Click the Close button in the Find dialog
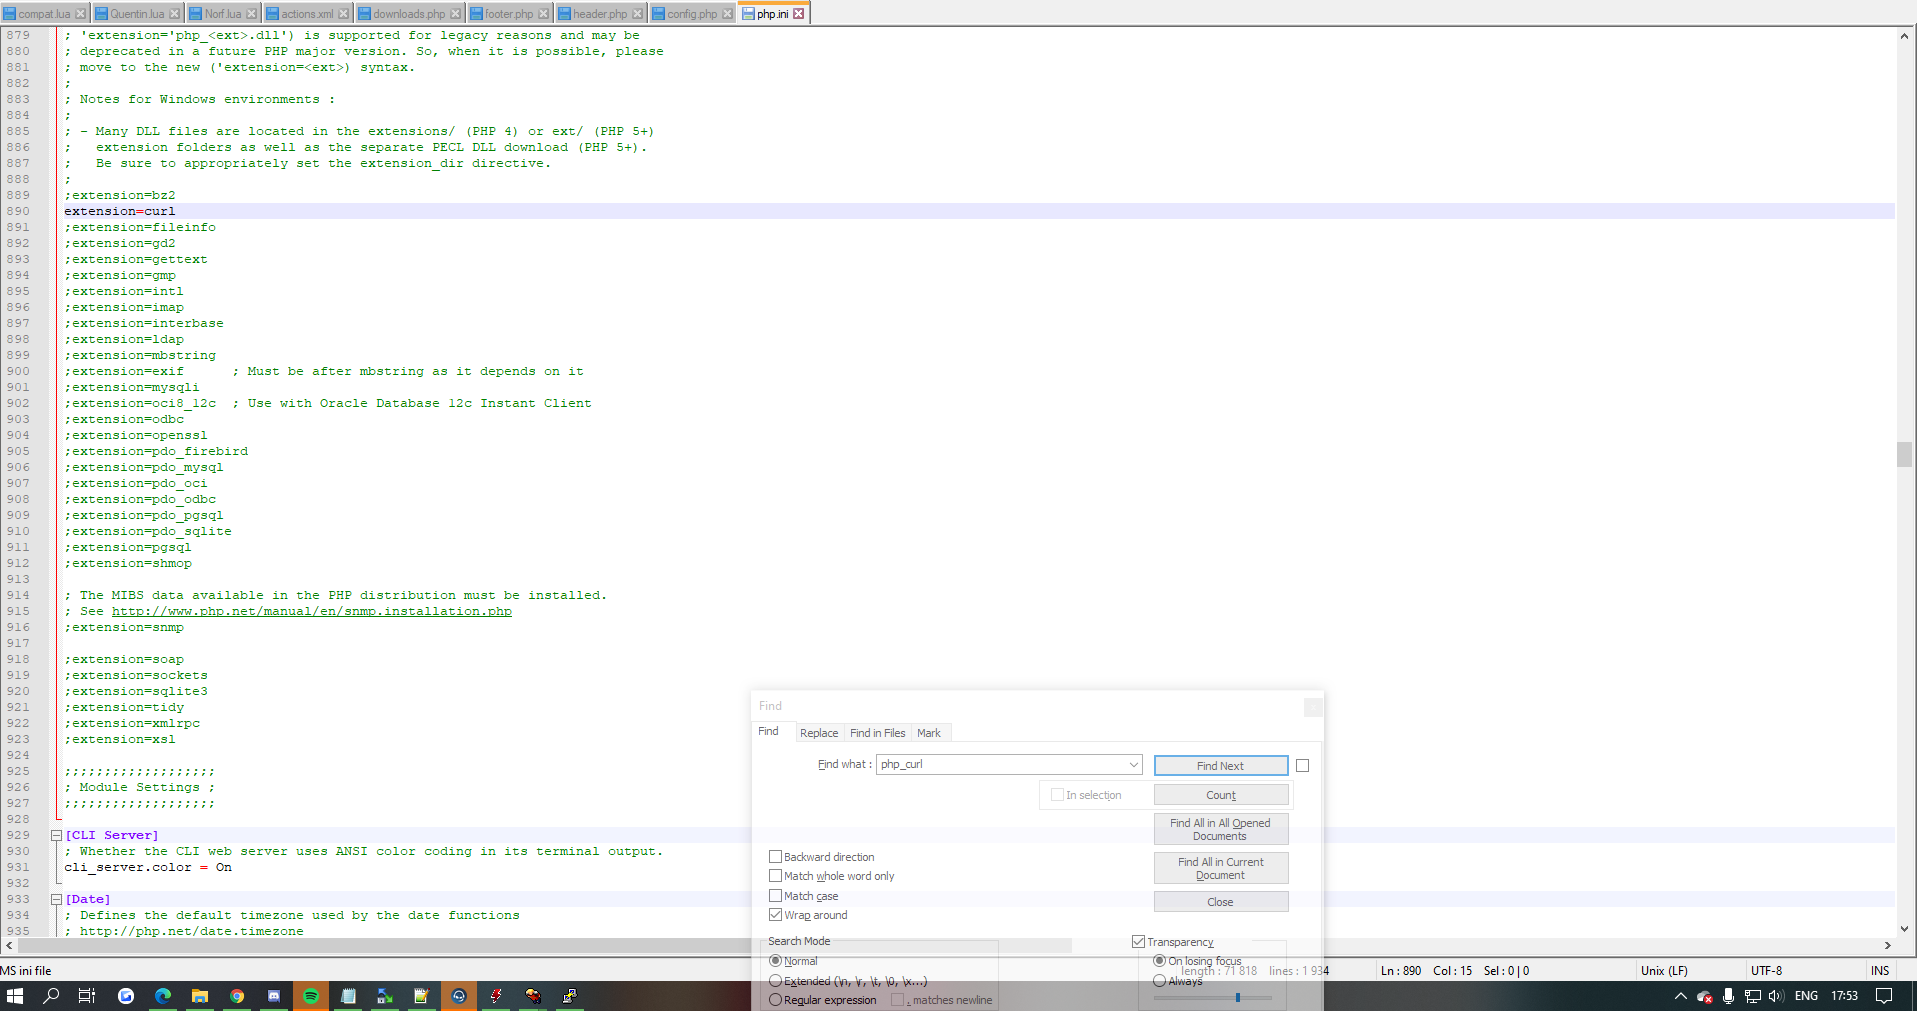The width and height of the screenshot is (1917, 1011). tap(1221, 902)
